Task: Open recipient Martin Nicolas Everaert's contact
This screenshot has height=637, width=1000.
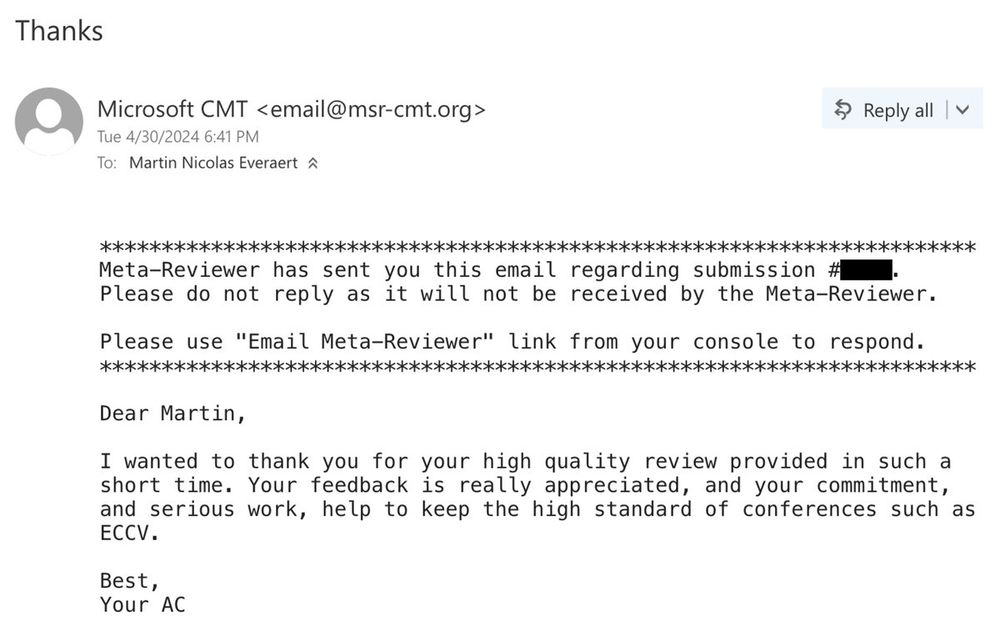Action: click(x=213, y=163)
